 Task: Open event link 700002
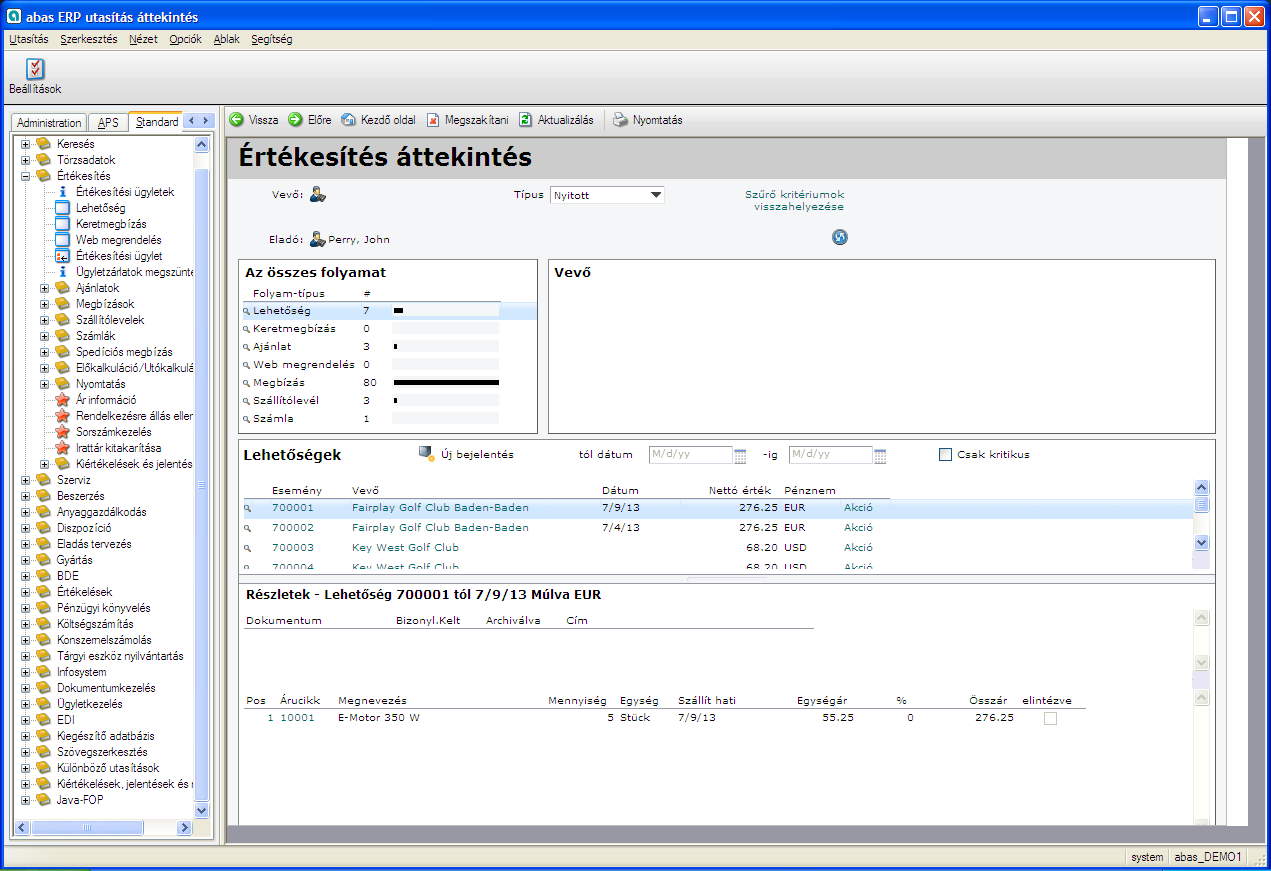293,527
